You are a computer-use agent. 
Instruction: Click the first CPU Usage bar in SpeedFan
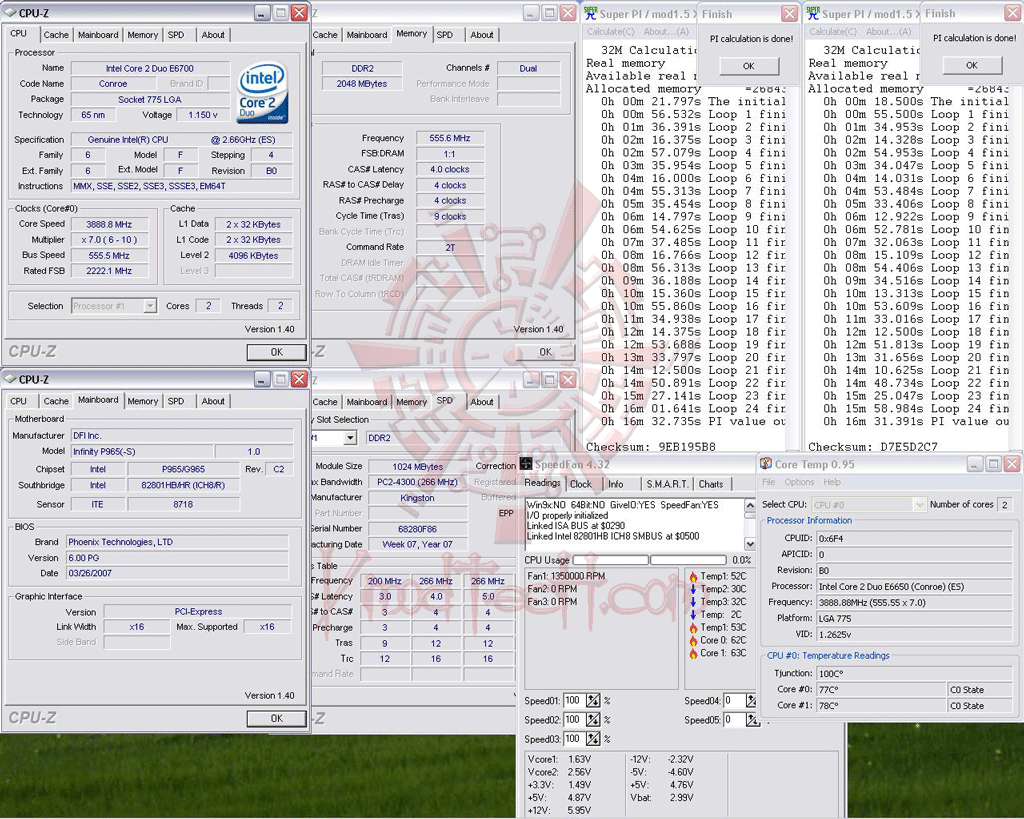tap(611, 560)
